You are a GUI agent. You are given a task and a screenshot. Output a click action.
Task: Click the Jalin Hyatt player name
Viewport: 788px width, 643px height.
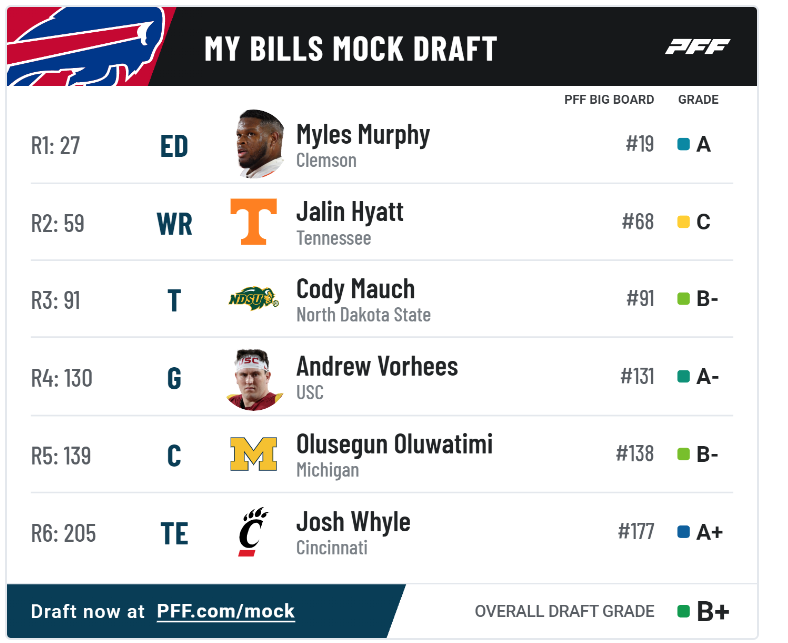click(350, 212)
